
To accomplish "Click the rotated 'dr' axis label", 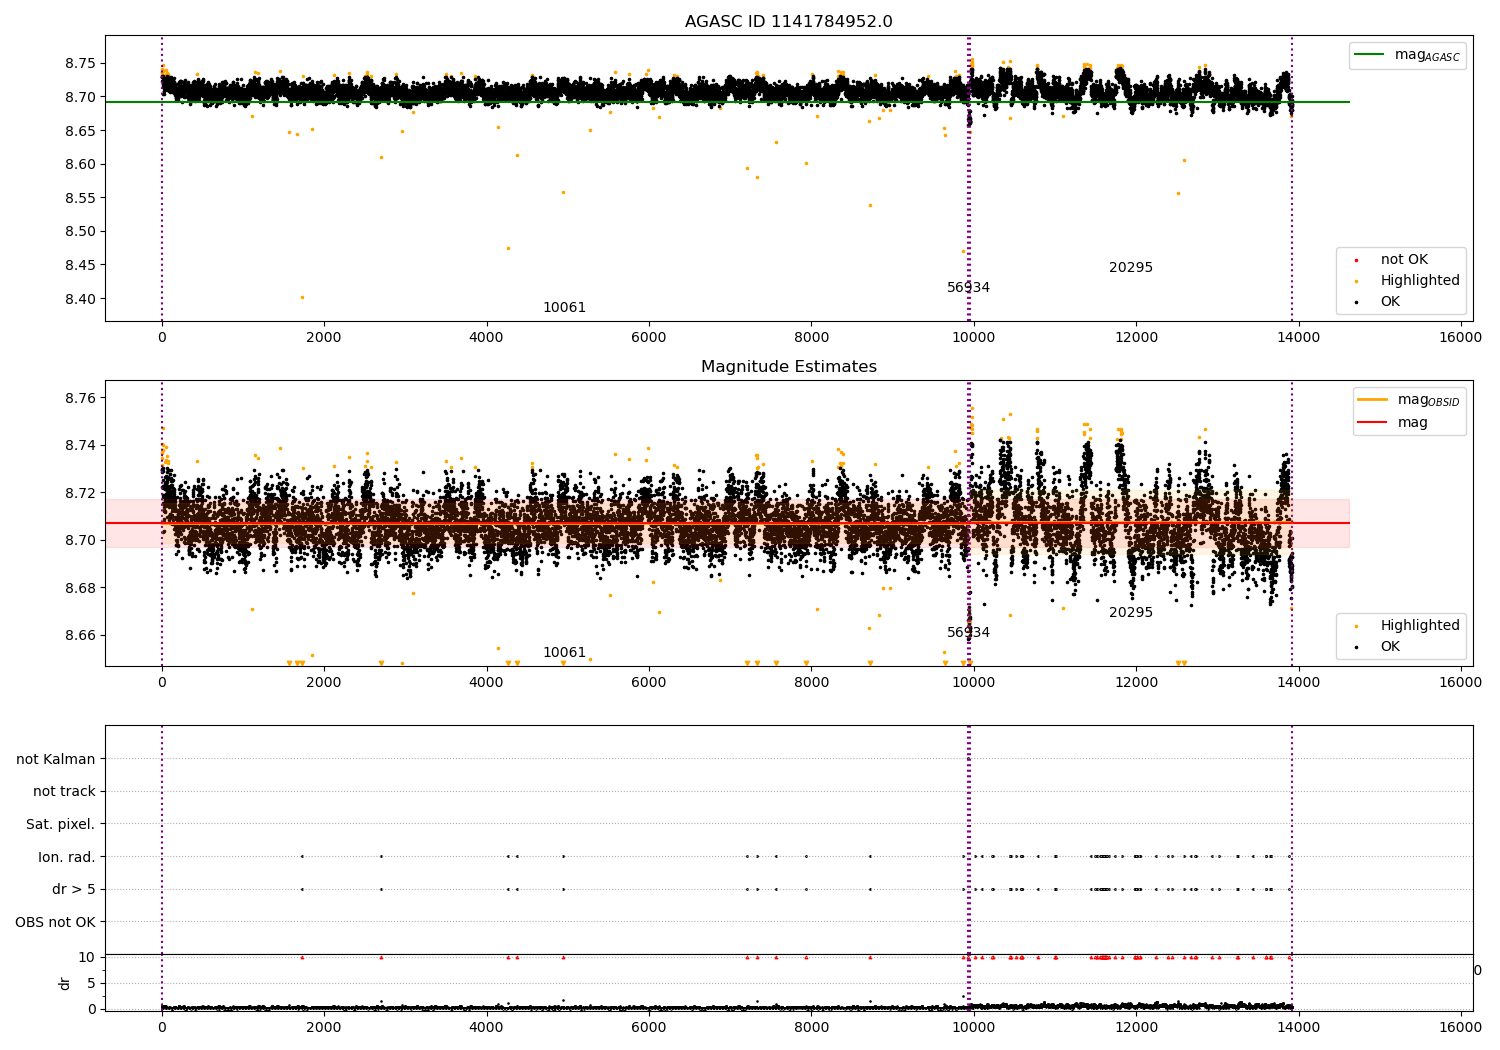I will coord(65,983).
